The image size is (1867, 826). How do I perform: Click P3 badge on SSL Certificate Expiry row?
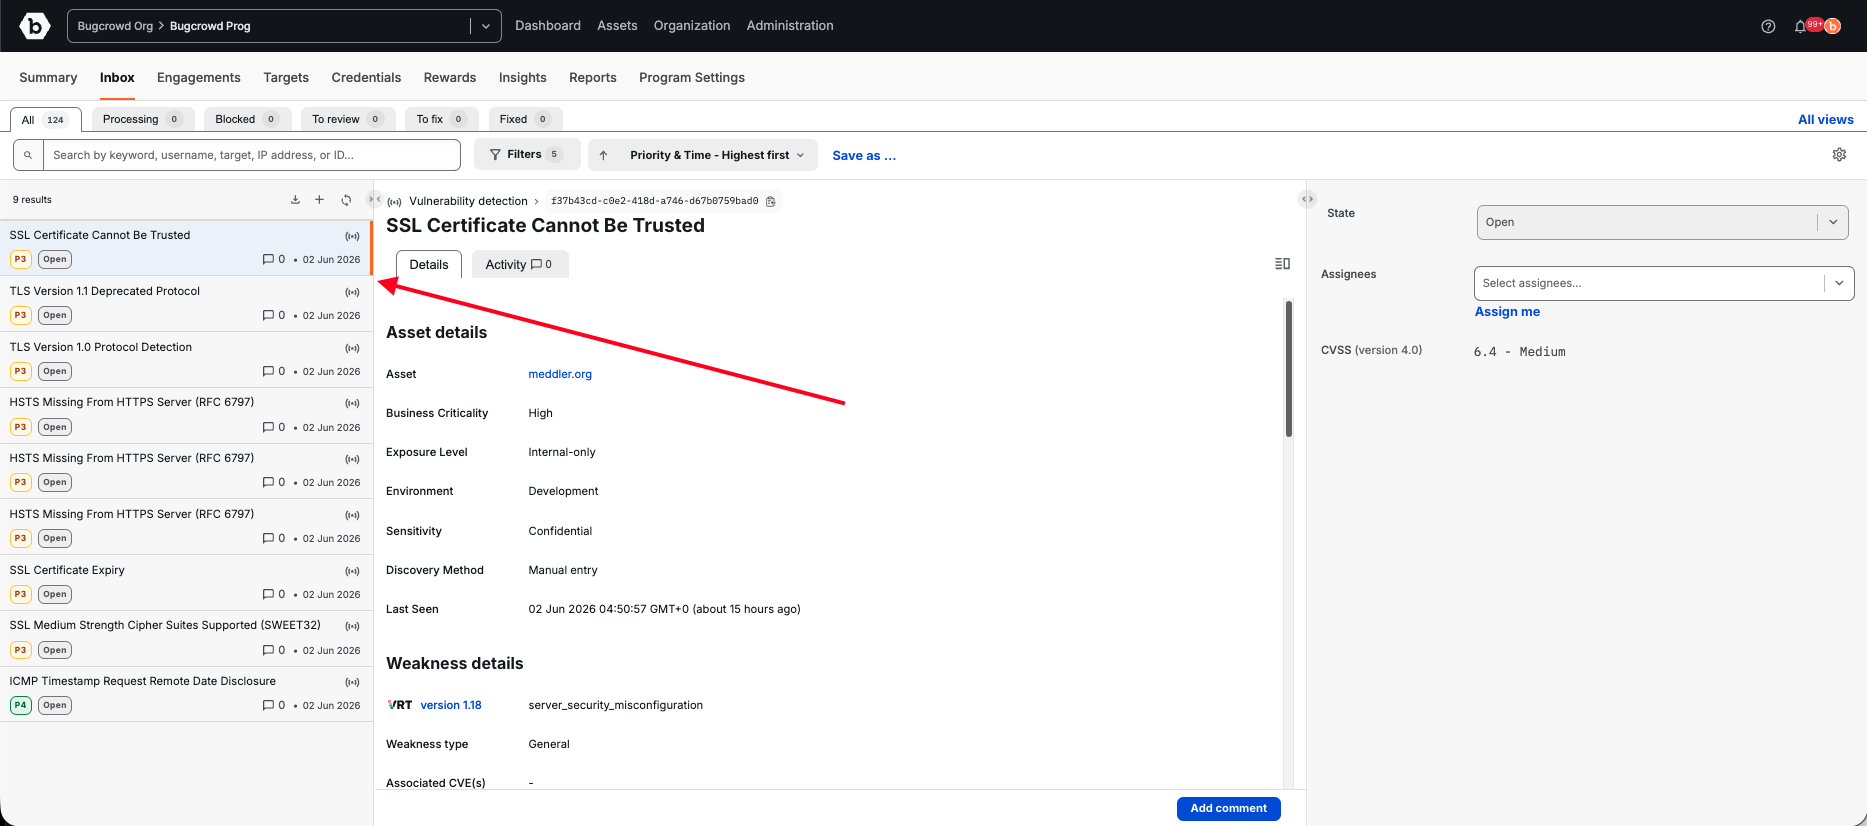[20, 594]
